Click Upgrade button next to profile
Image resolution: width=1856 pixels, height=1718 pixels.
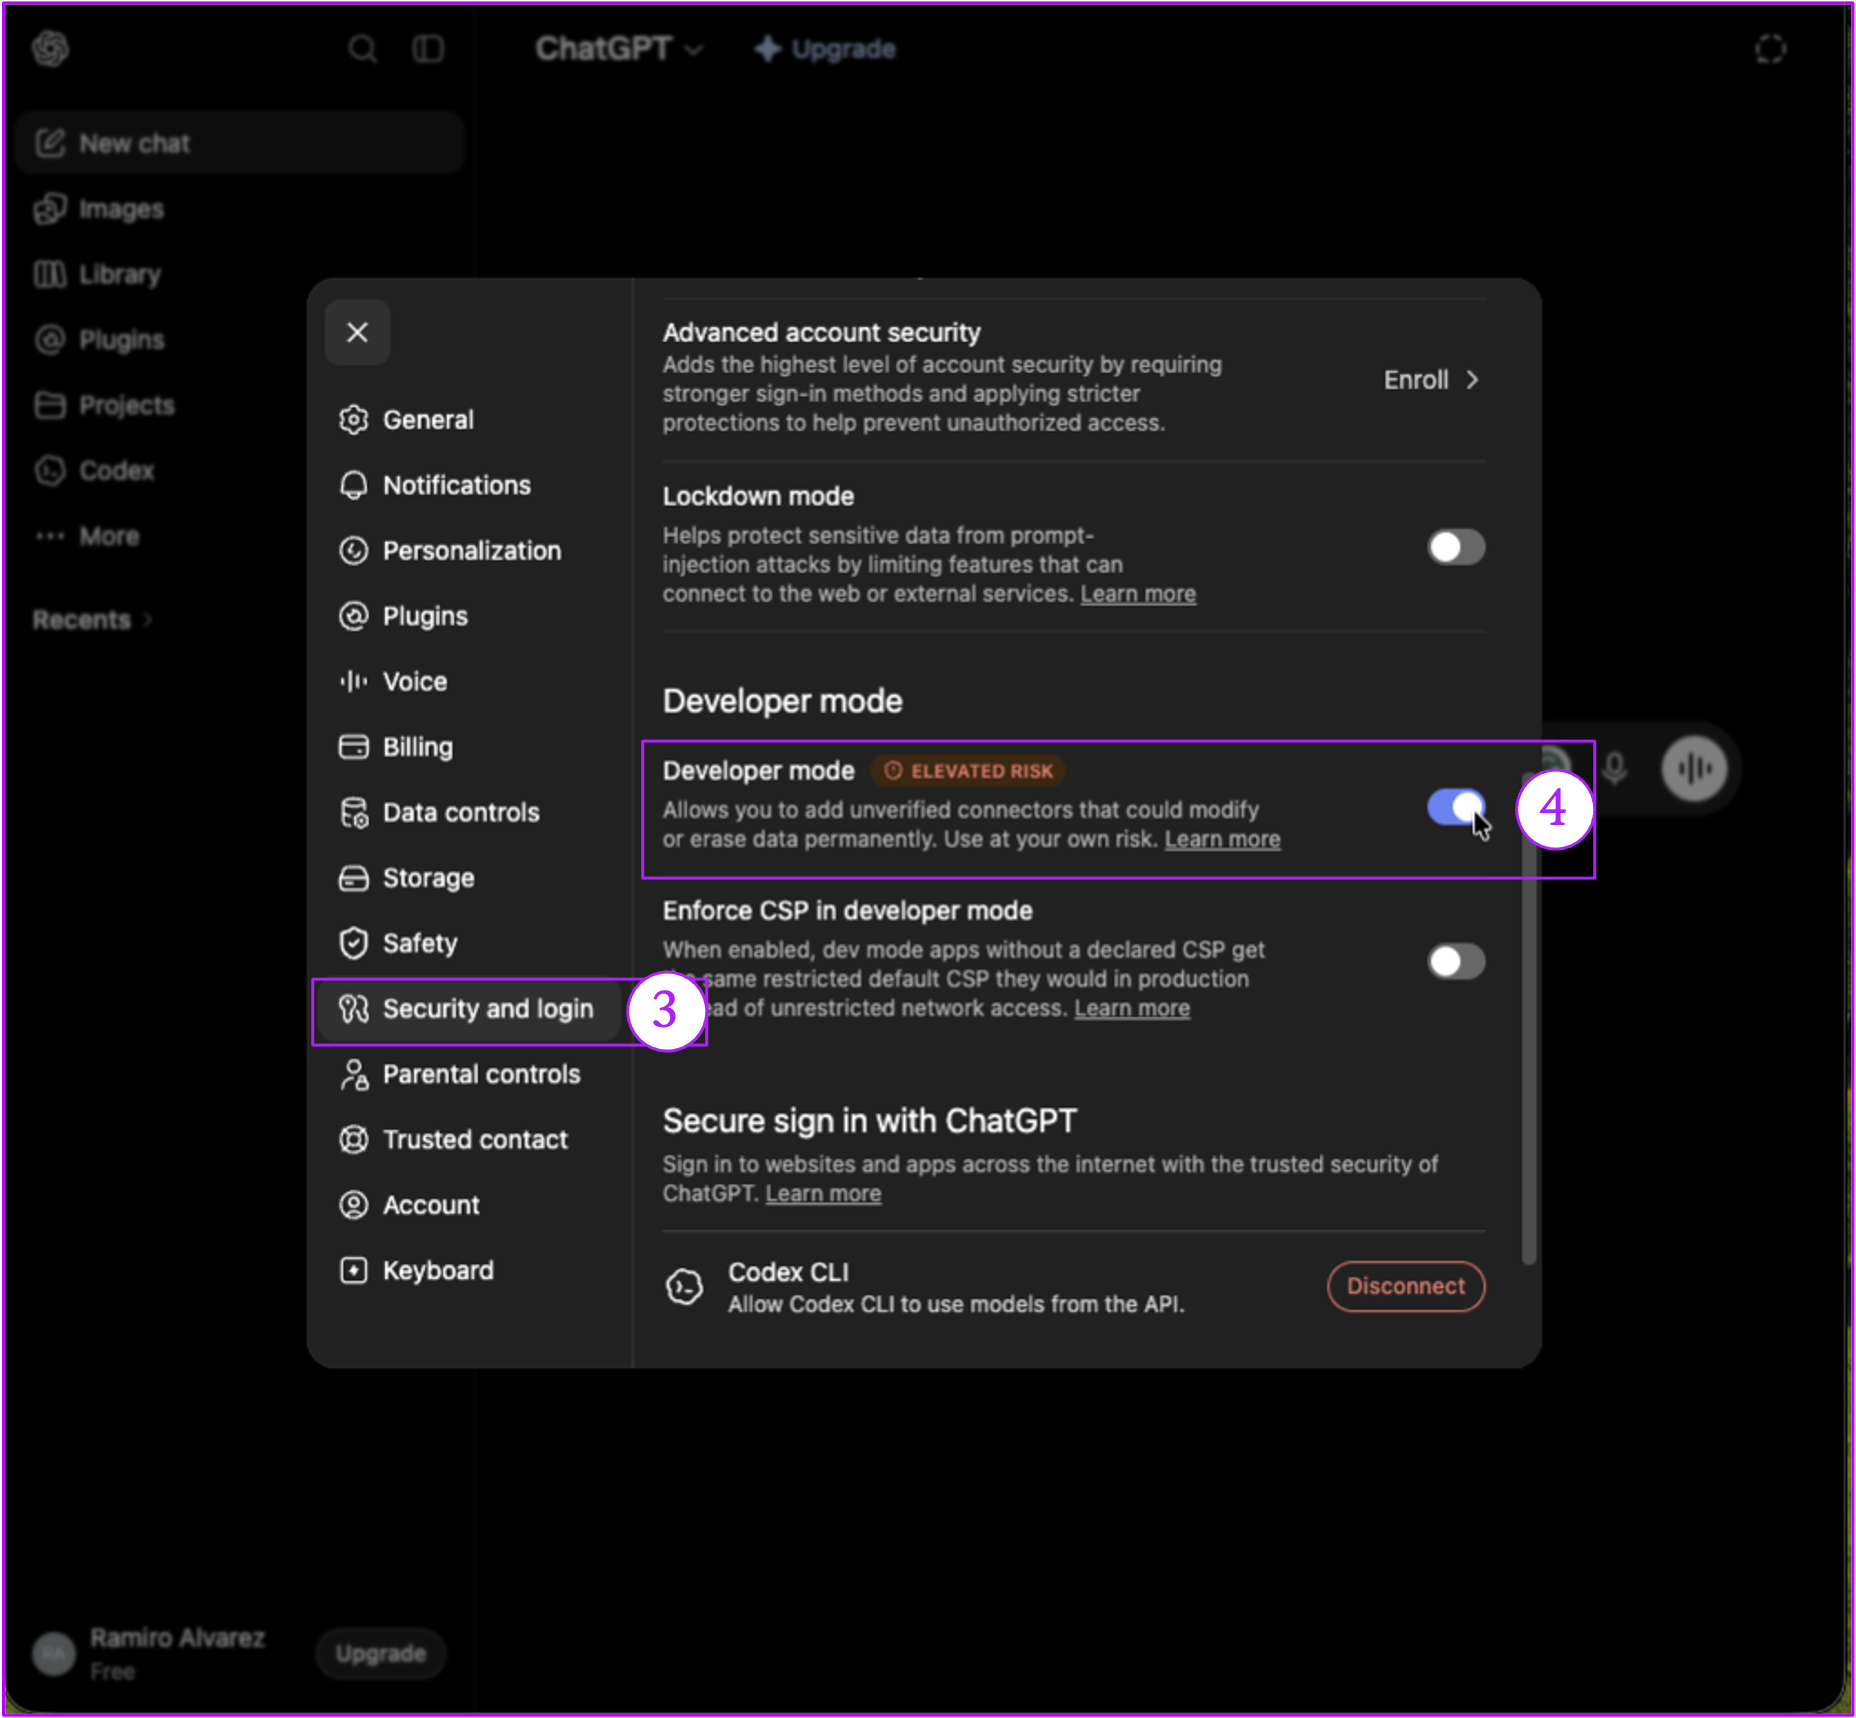point(380,1653)
